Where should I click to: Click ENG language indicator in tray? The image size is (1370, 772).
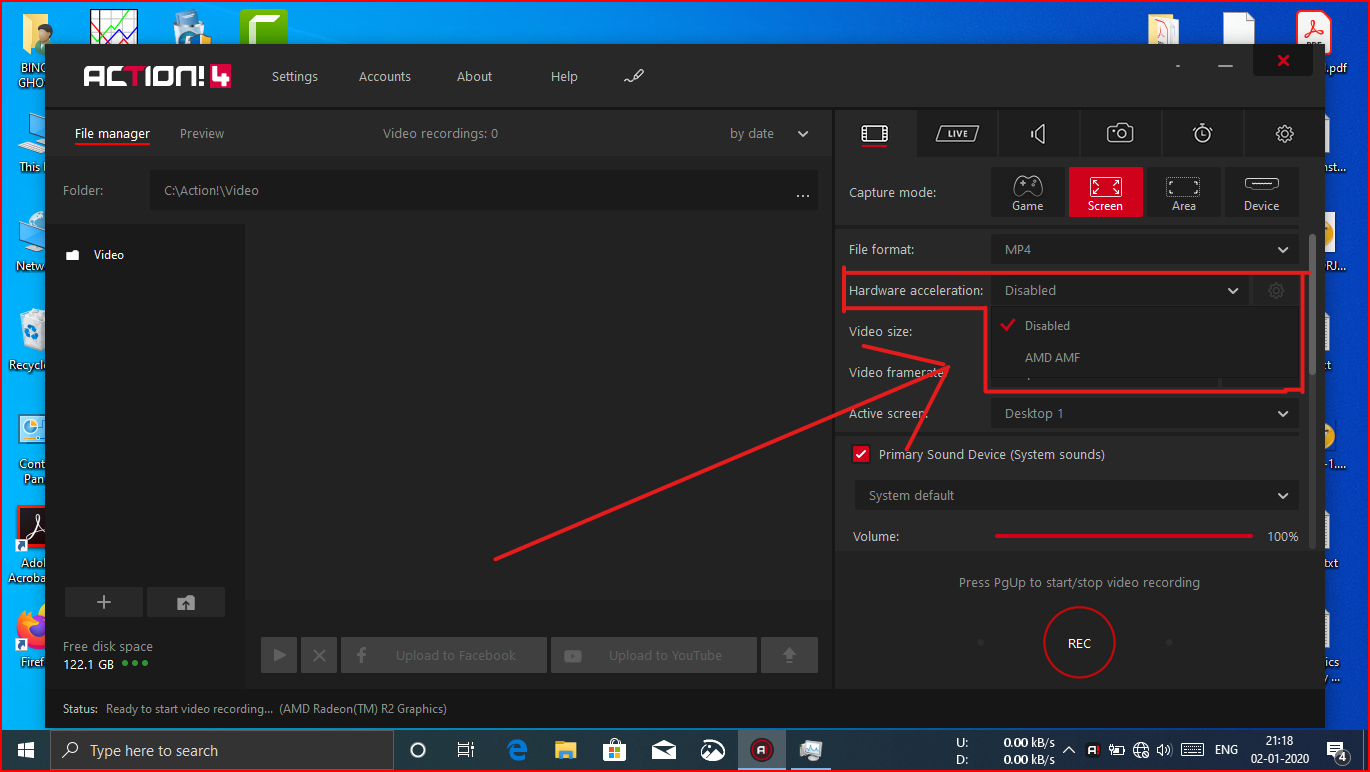1226,750
